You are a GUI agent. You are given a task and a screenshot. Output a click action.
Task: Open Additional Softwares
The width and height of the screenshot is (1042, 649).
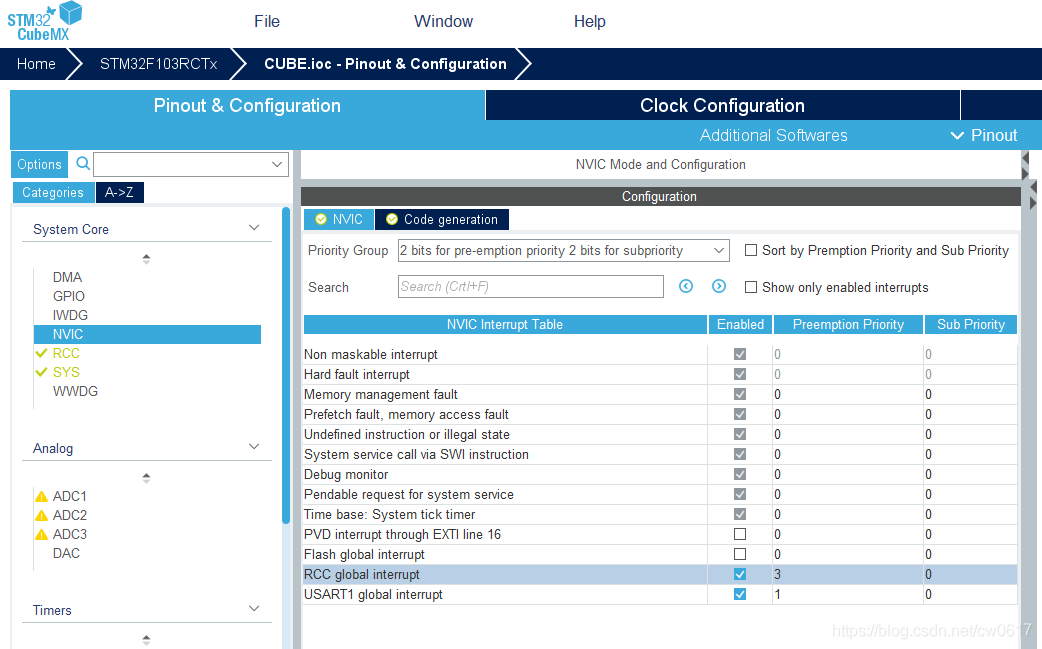[774, 136]
